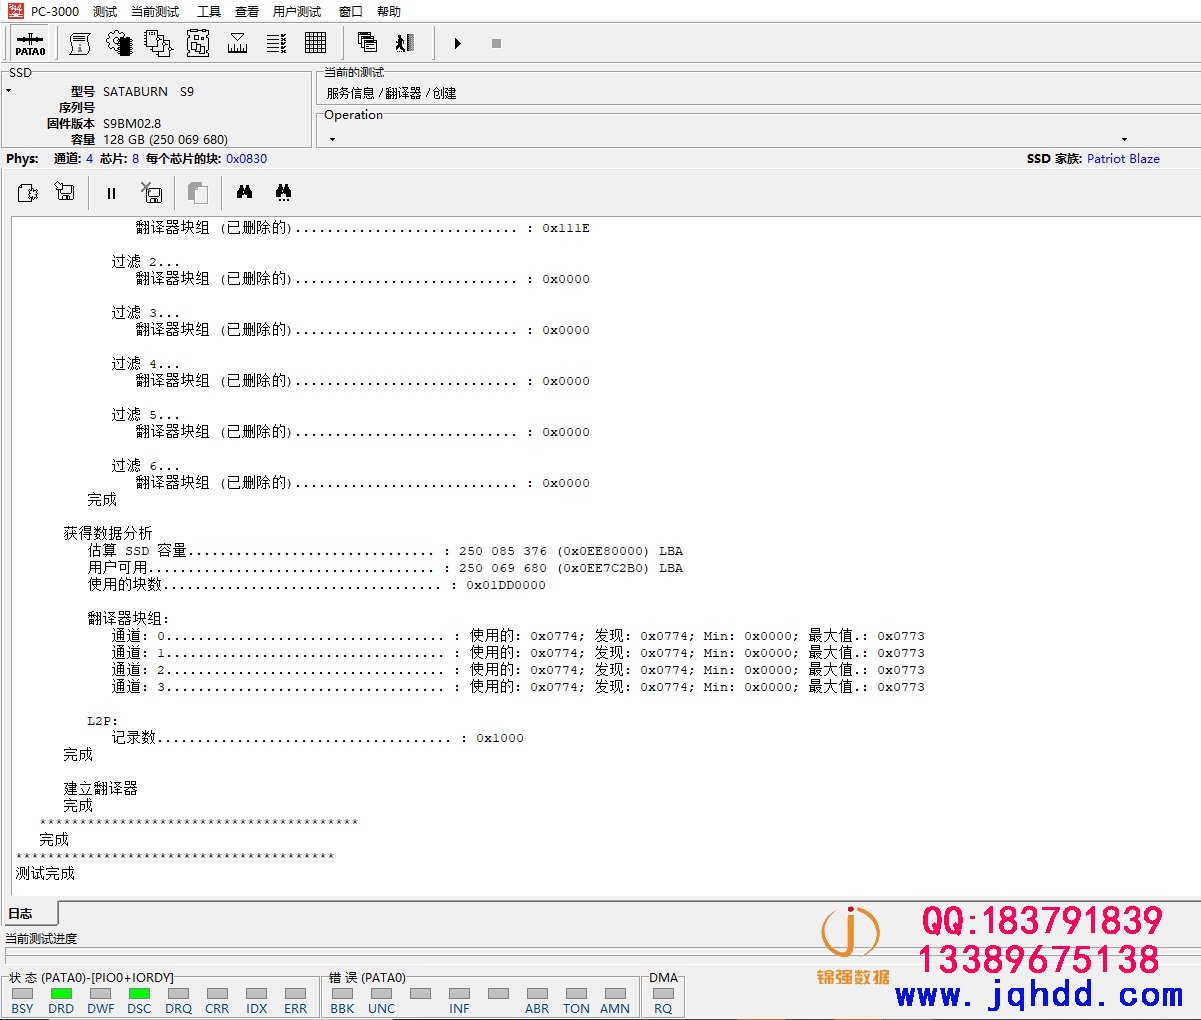Image resolution: width=1201 pixels, height=1020 pixels.
Task: Save log with the floppy icon
Action: tap(65, 193)
